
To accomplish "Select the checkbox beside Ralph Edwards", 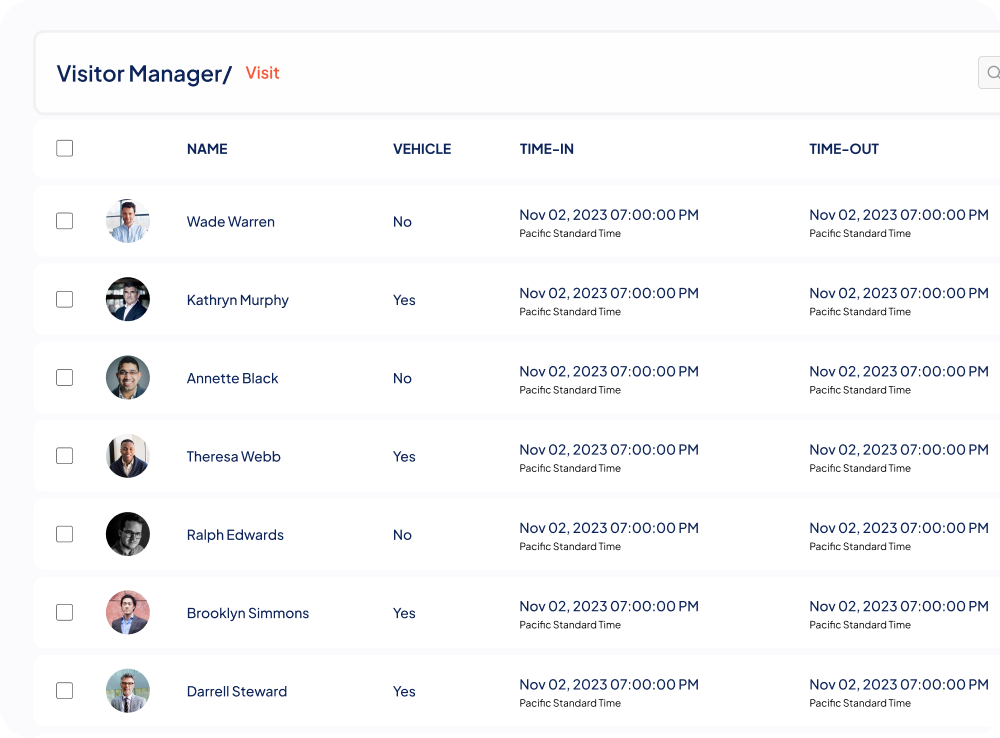I will pyautogui.click(x=65, y=534).
